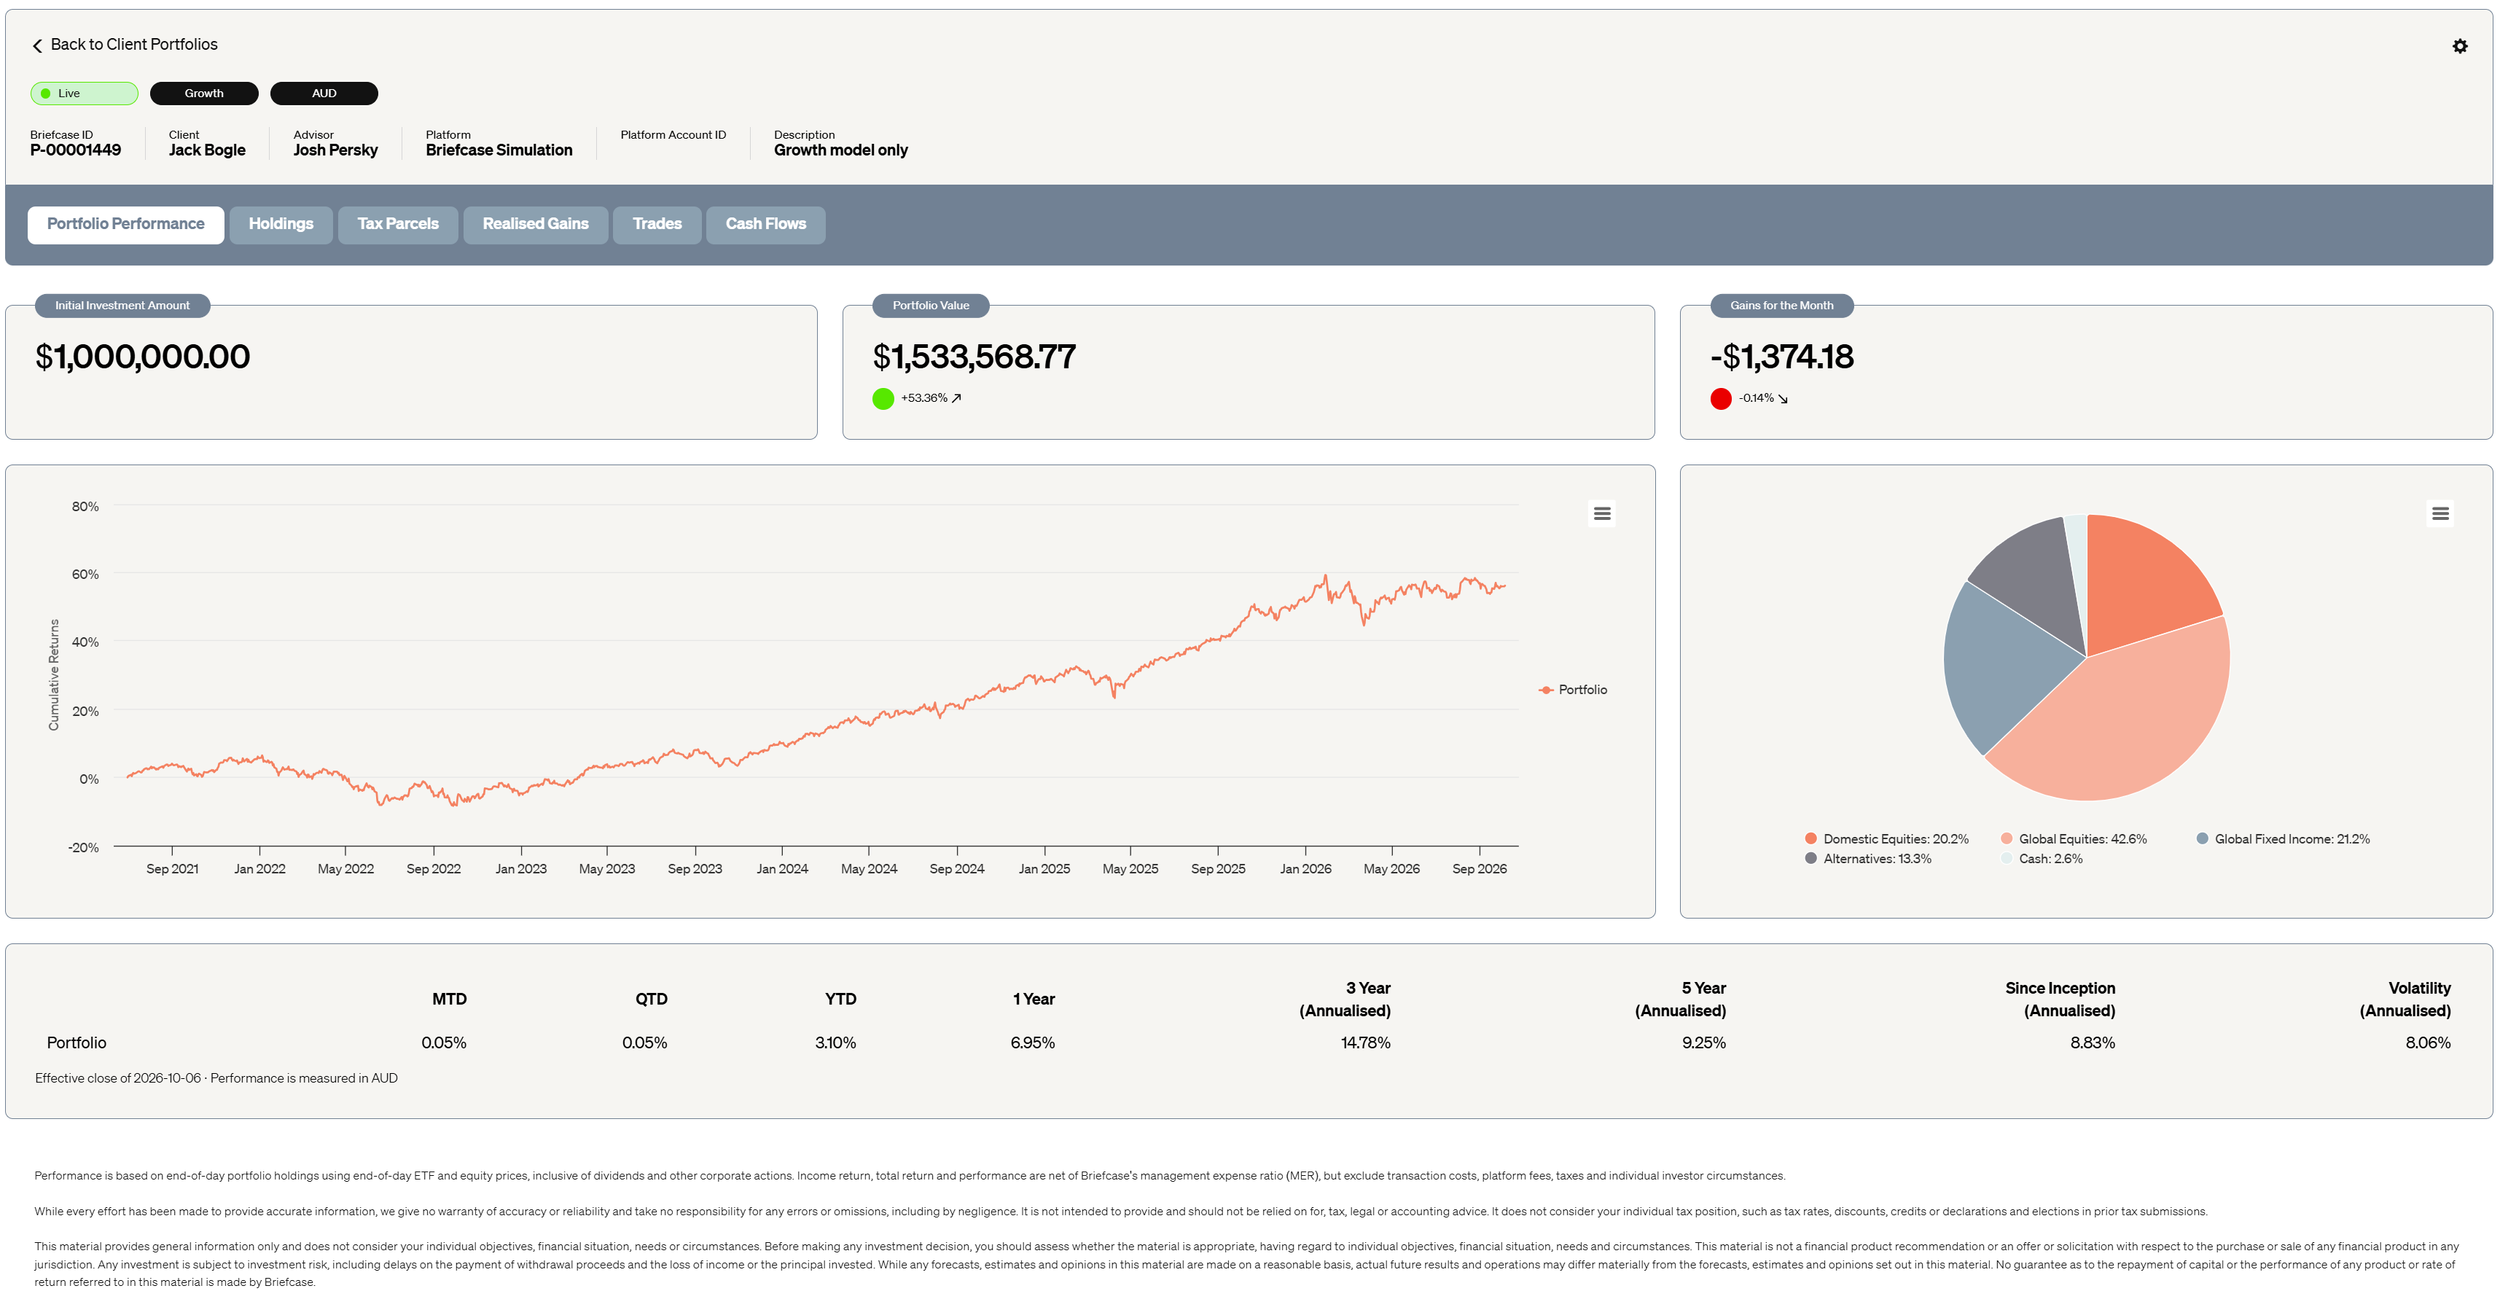
Task: Toggle Global Equities legend entry
Action: tap(2074, 839)
